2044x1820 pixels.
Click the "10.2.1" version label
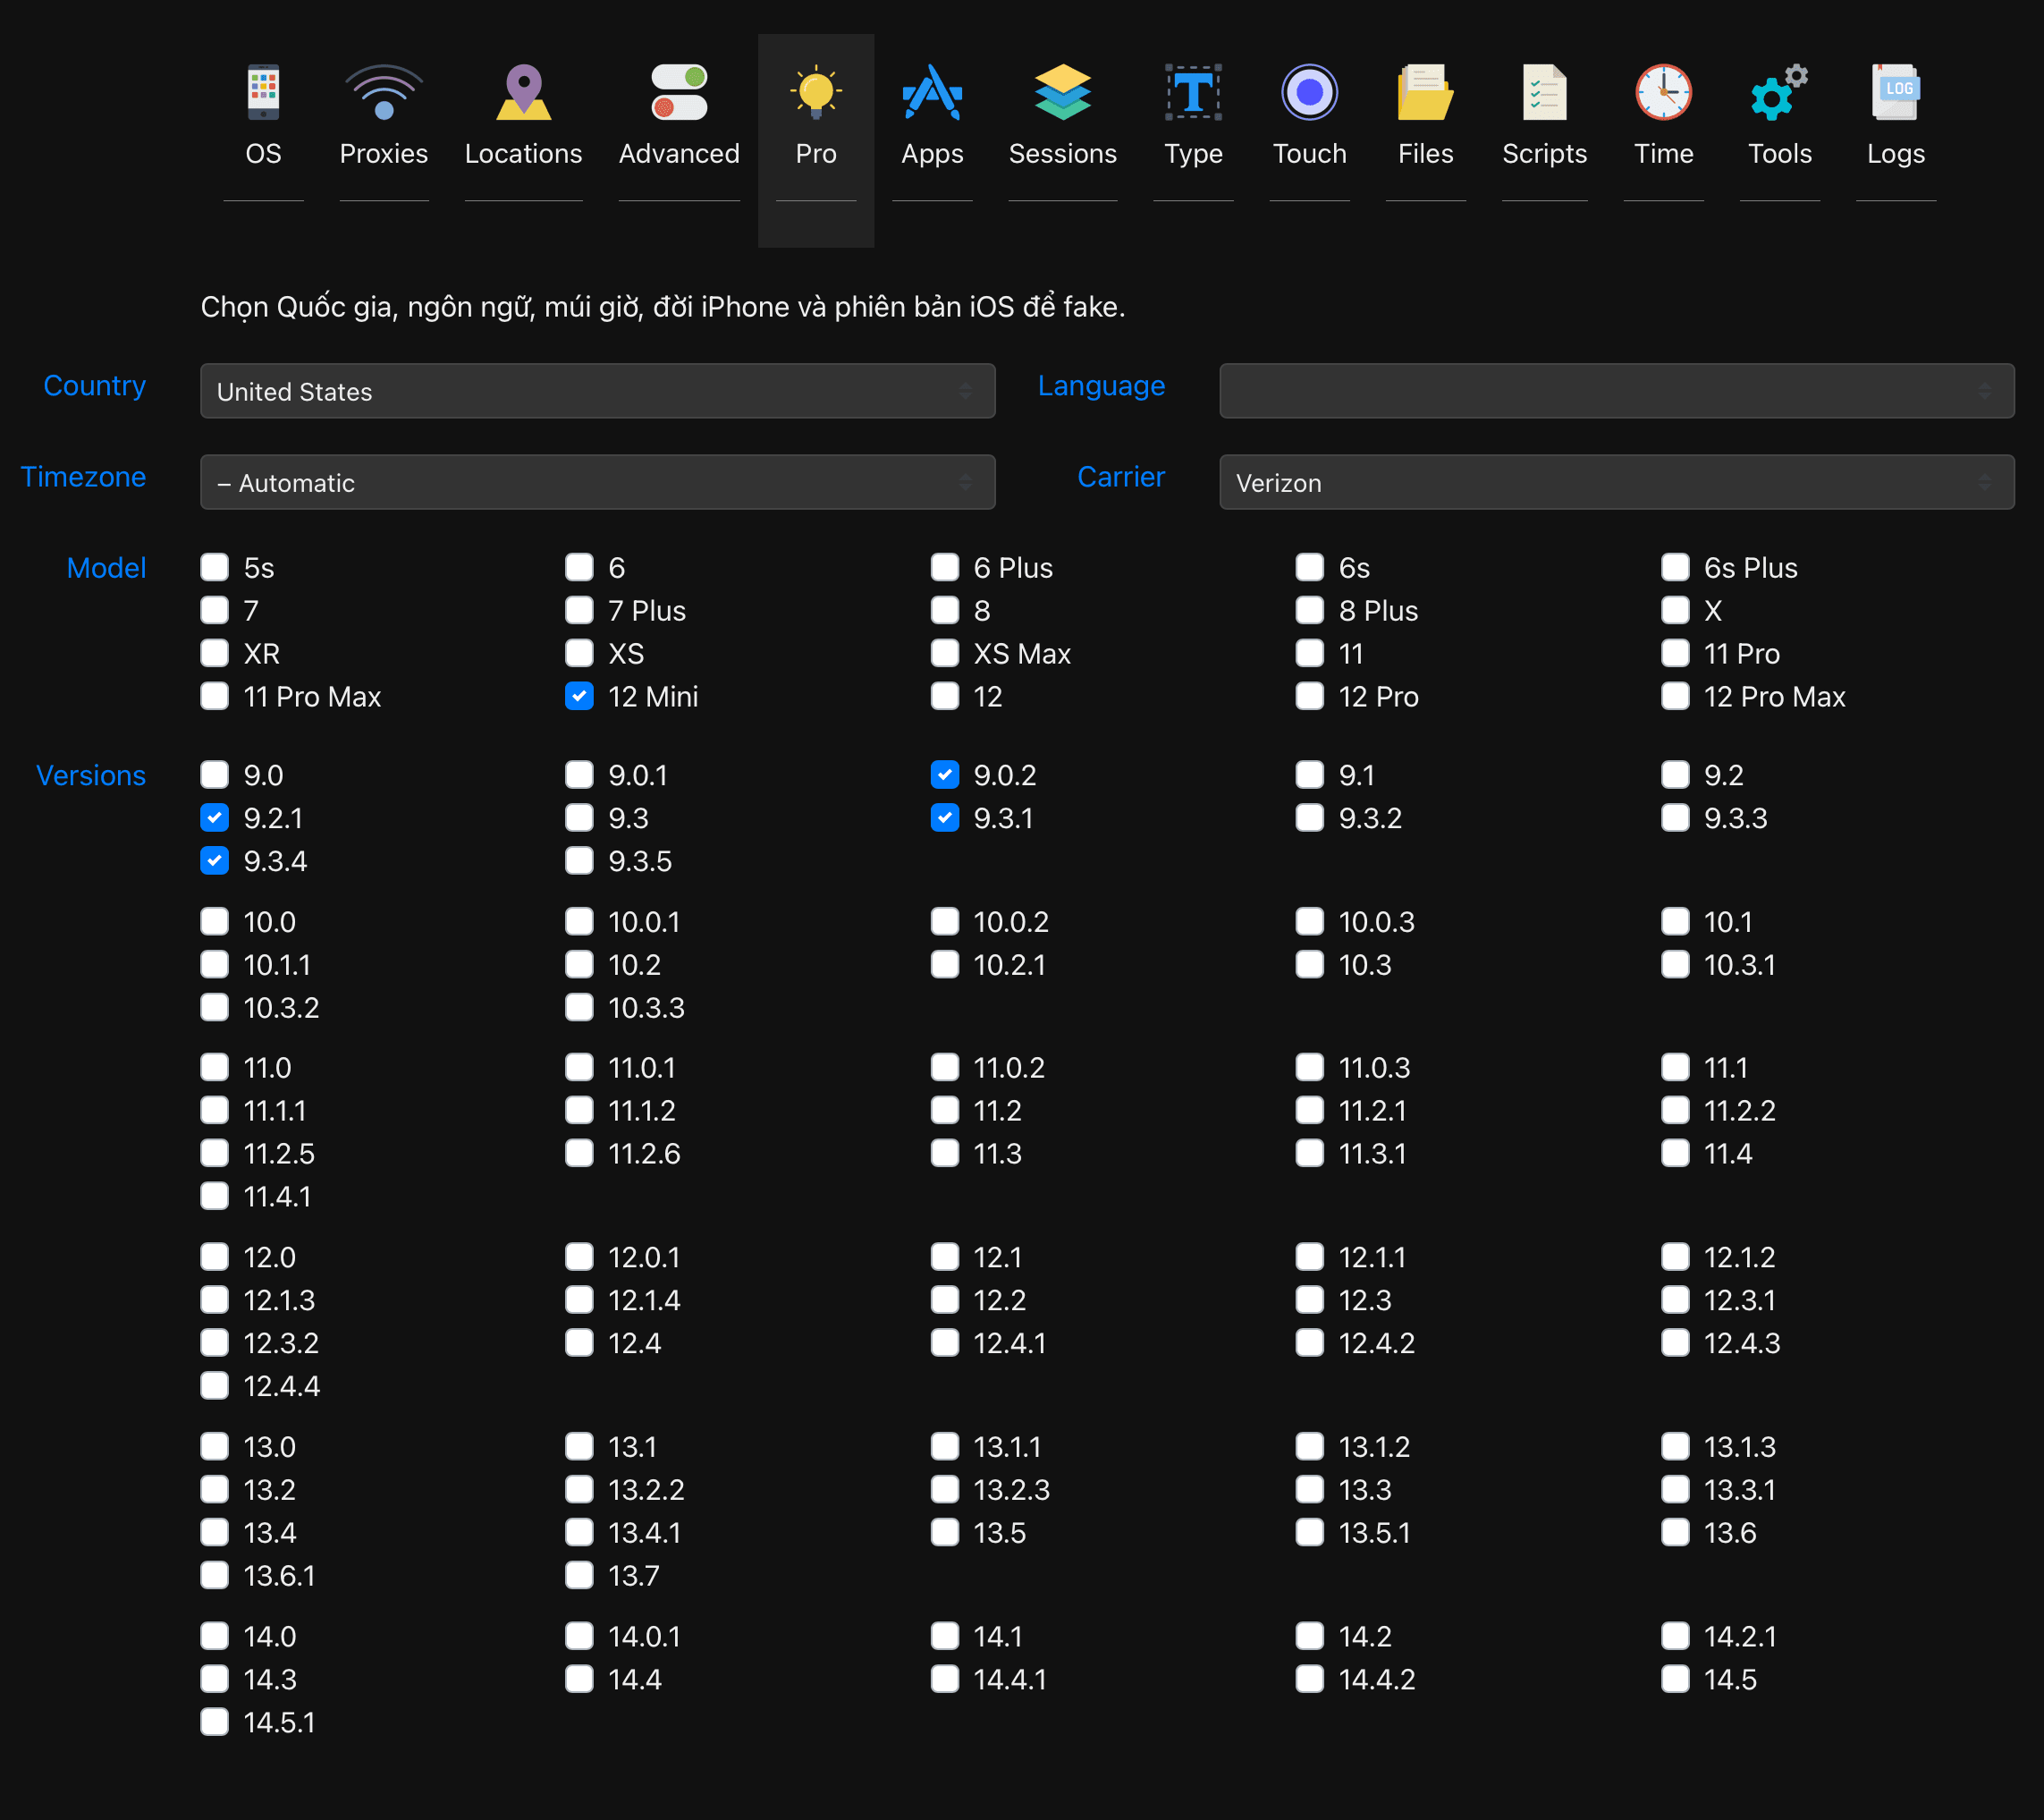(1009, 965)
